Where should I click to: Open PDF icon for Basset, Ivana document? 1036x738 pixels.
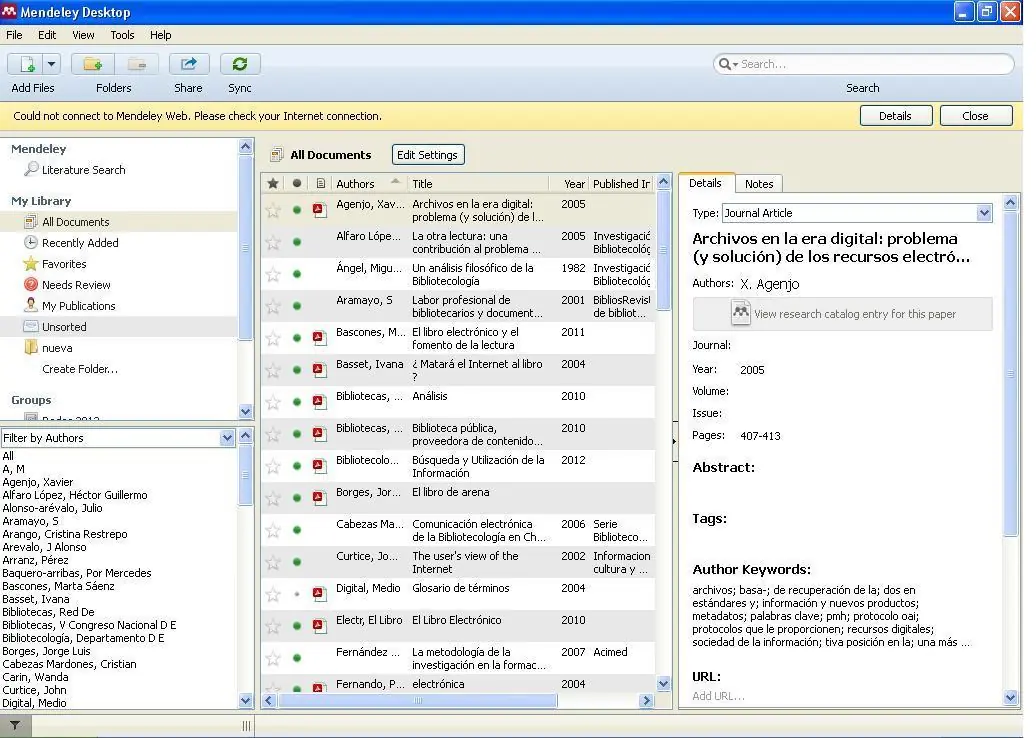coord(320,370)
